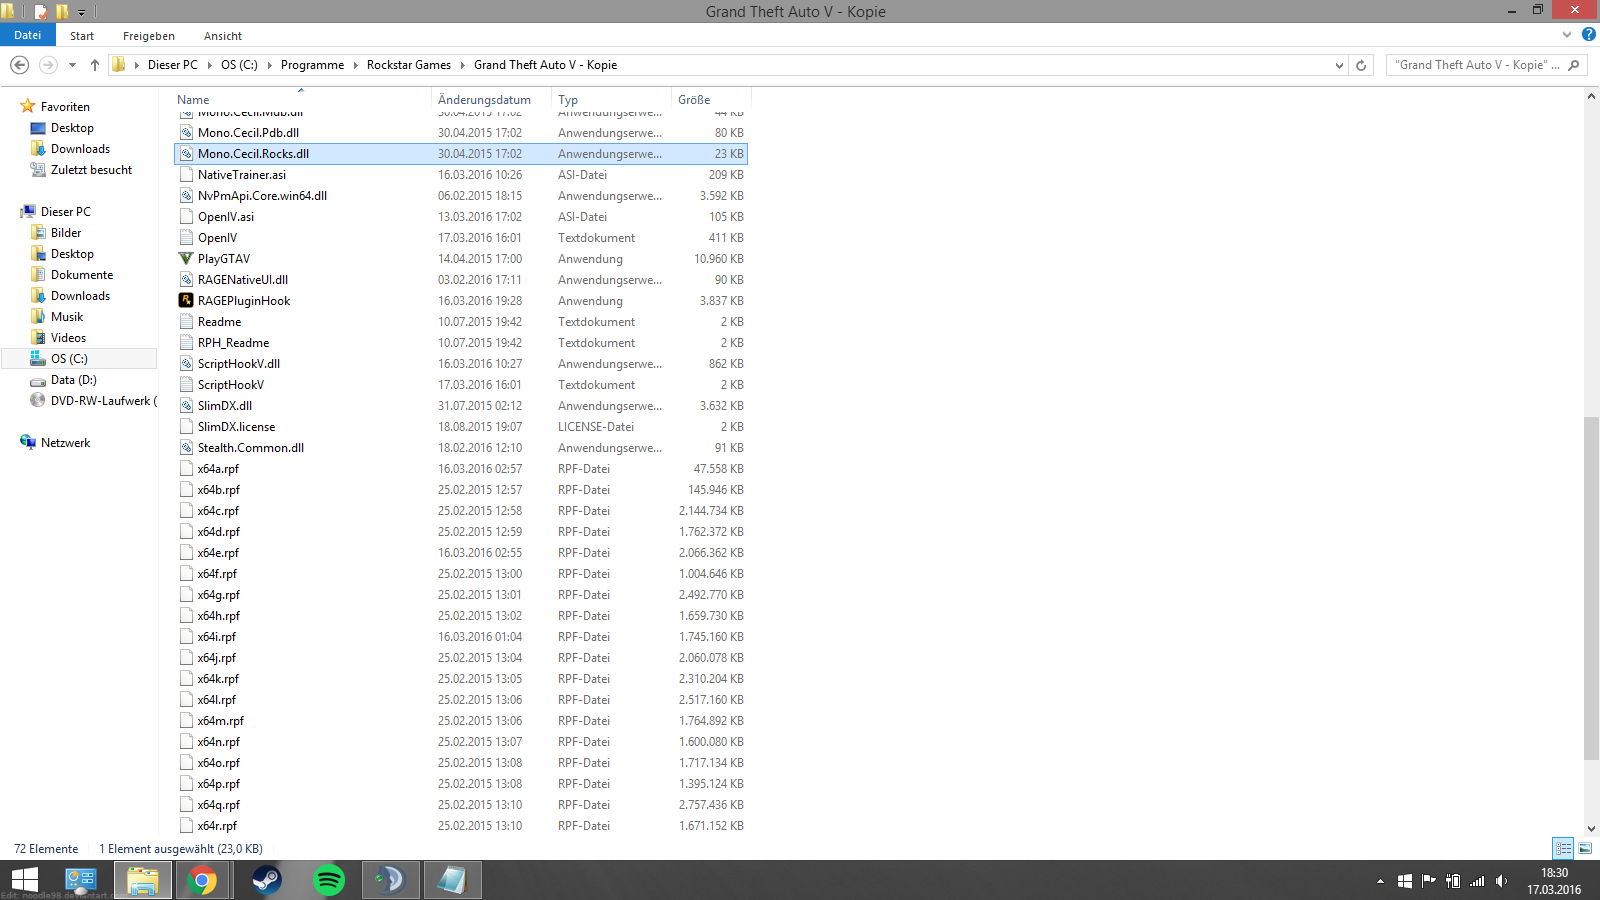1600x900 pixels.
Task: Open the address bar history dropdown
Action: click(x=1339, y=65)
